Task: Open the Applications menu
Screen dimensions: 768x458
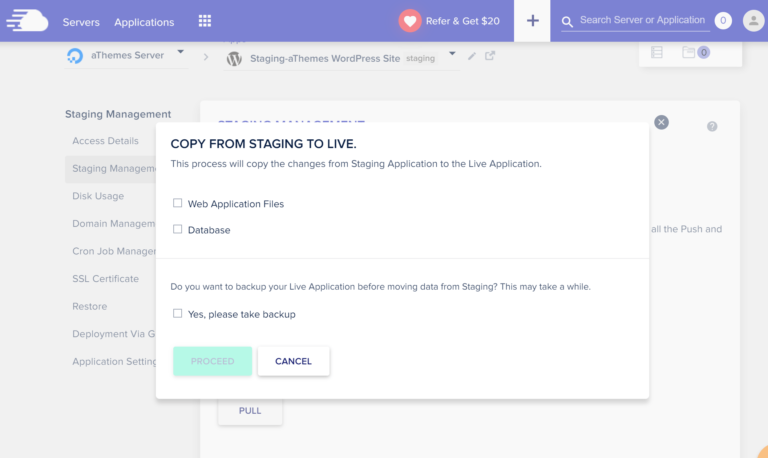Action: pyautogui.click(x=144, y=22)
